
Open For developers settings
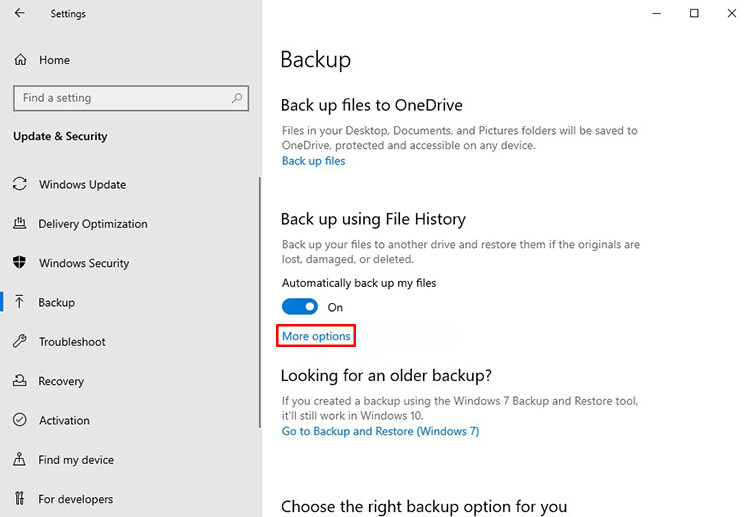[x=76, y=499]
